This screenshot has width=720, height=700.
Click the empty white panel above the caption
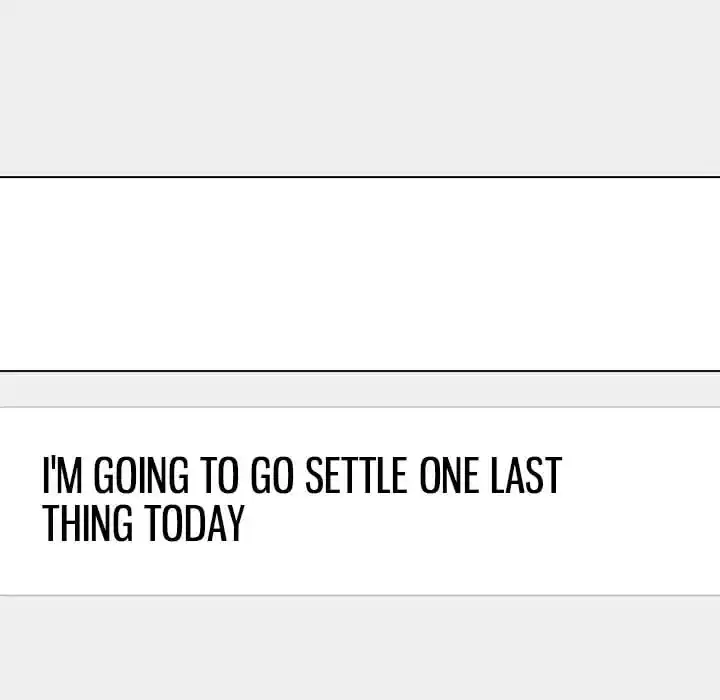[x=360, y=273]
